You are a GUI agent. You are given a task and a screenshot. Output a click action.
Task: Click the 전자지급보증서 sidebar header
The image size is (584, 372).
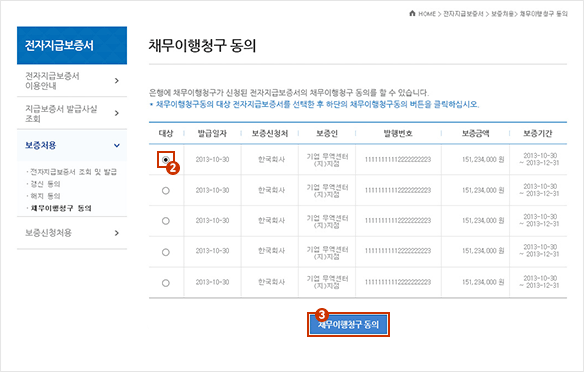pyautogui.click(x=72, y=45)
